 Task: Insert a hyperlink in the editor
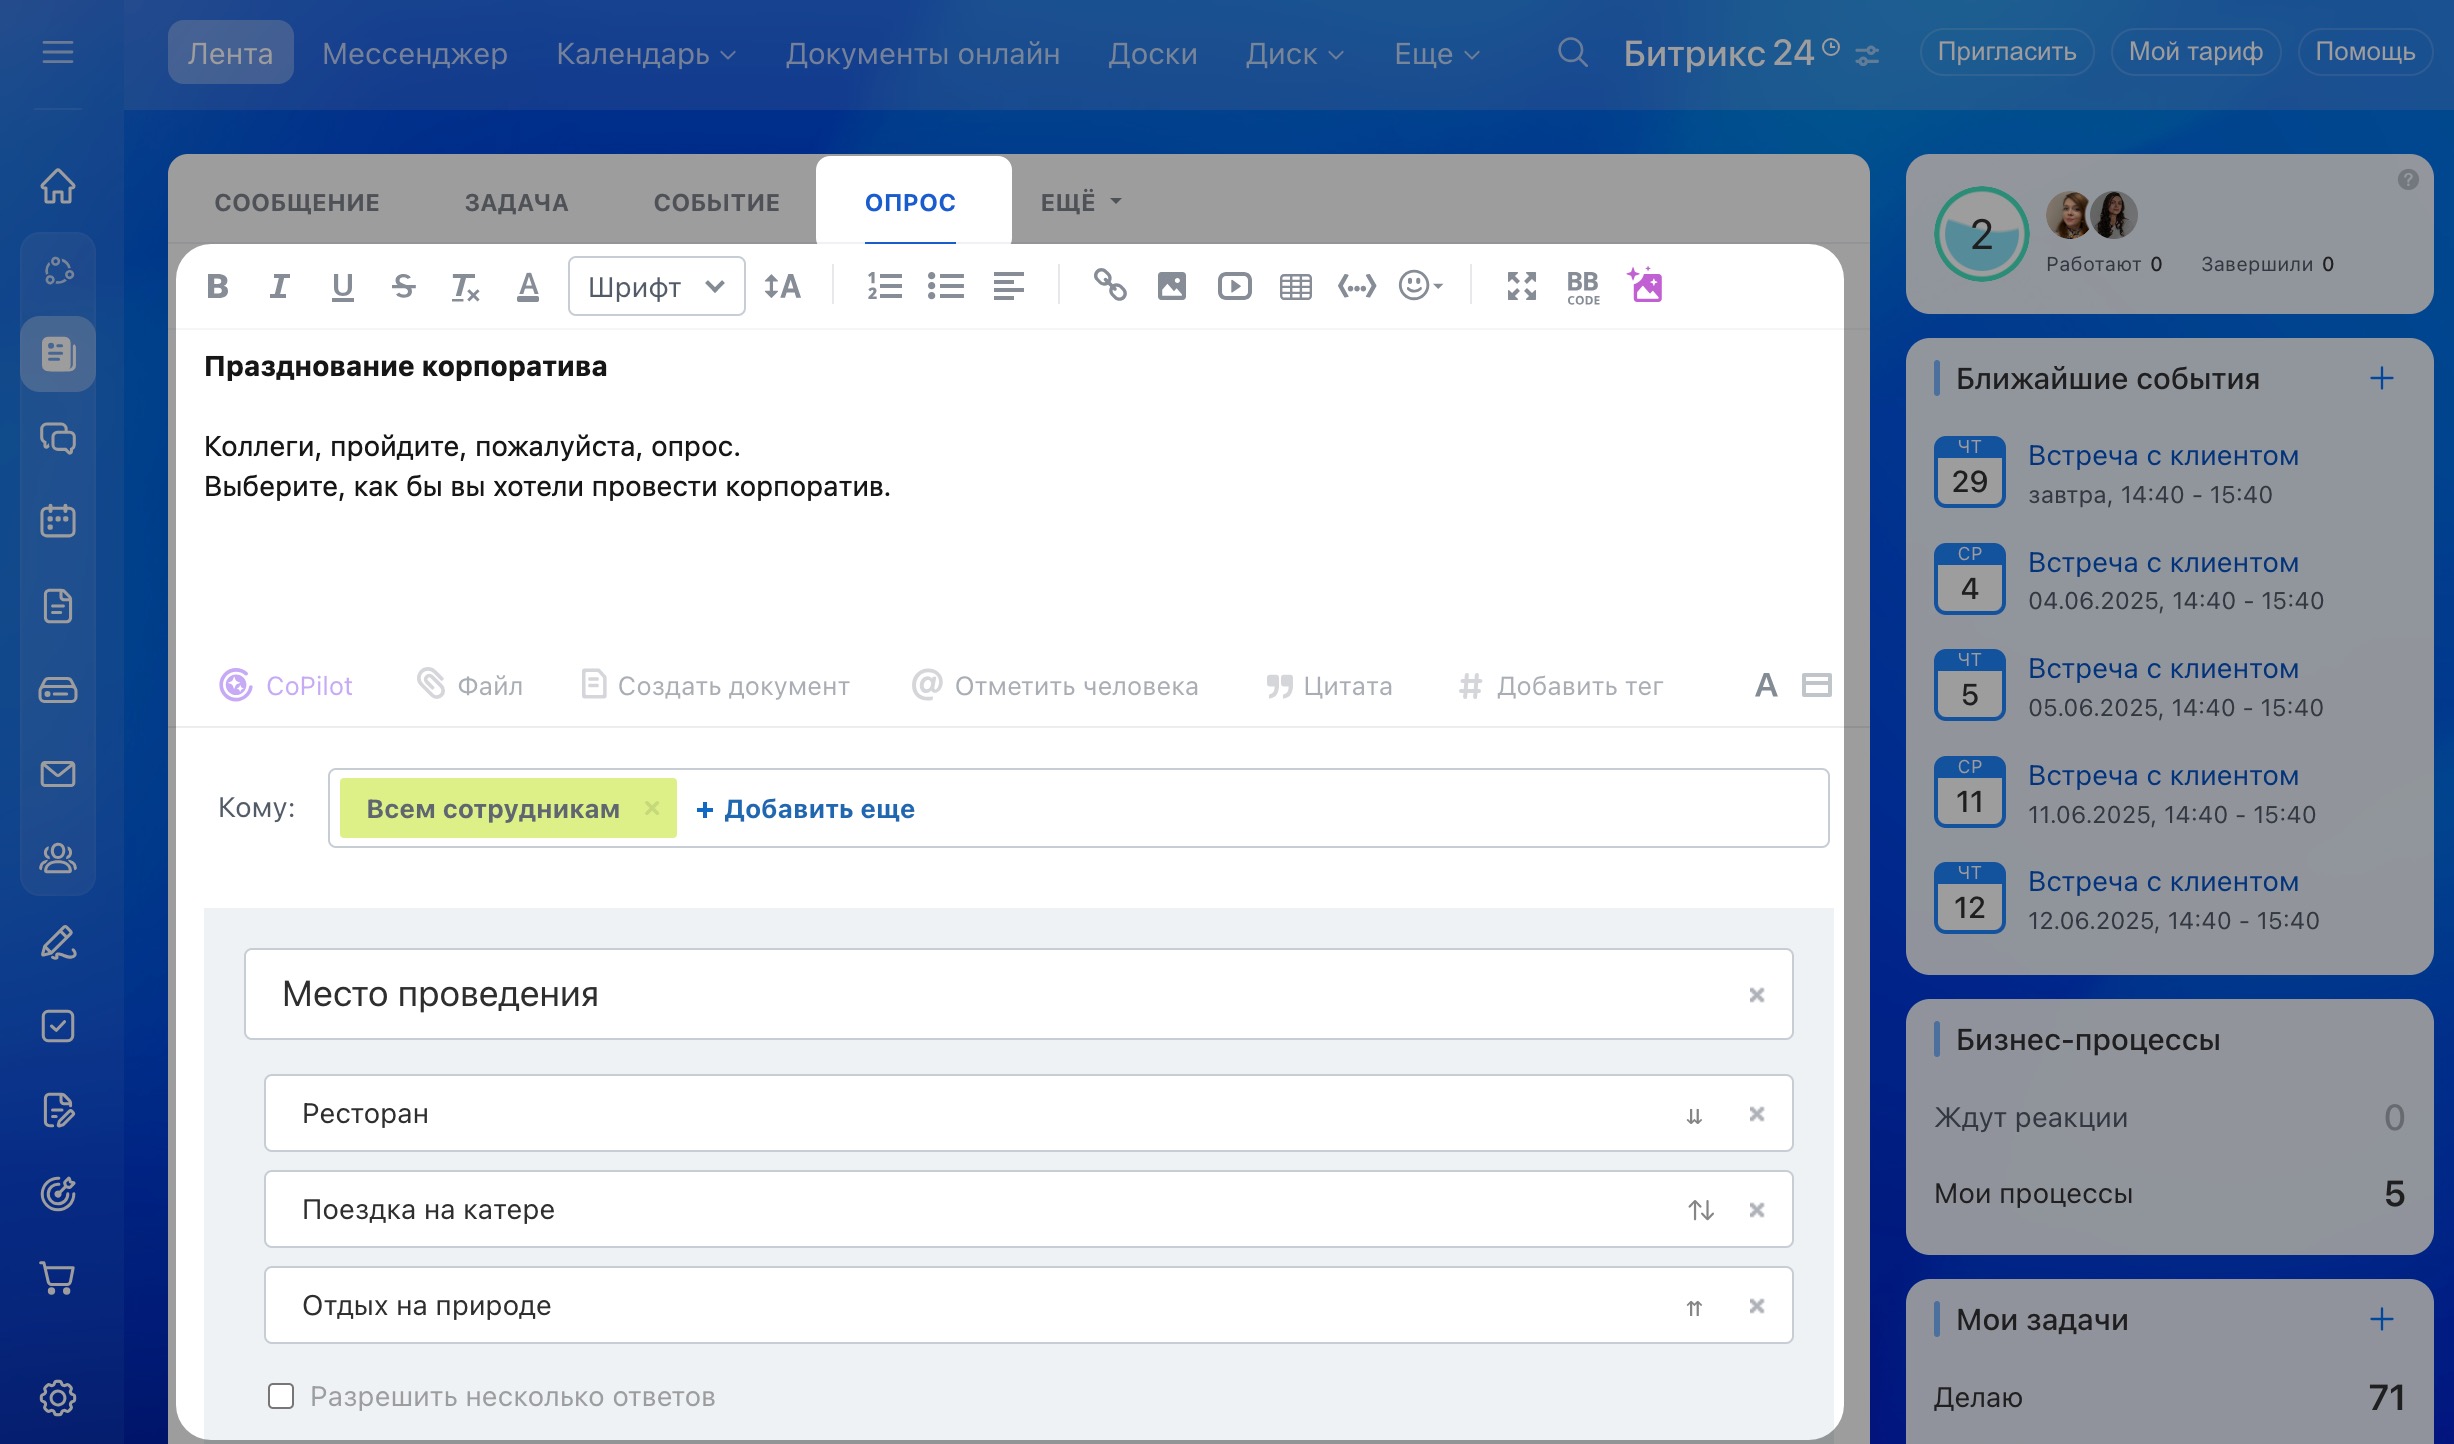[1109, 287]
